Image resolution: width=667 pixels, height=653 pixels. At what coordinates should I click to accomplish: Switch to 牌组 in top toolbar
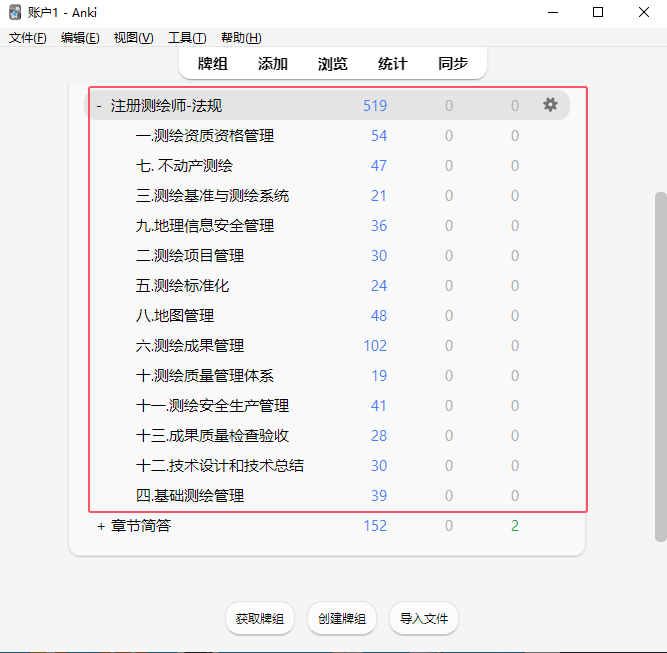click(x=212, y=64)
